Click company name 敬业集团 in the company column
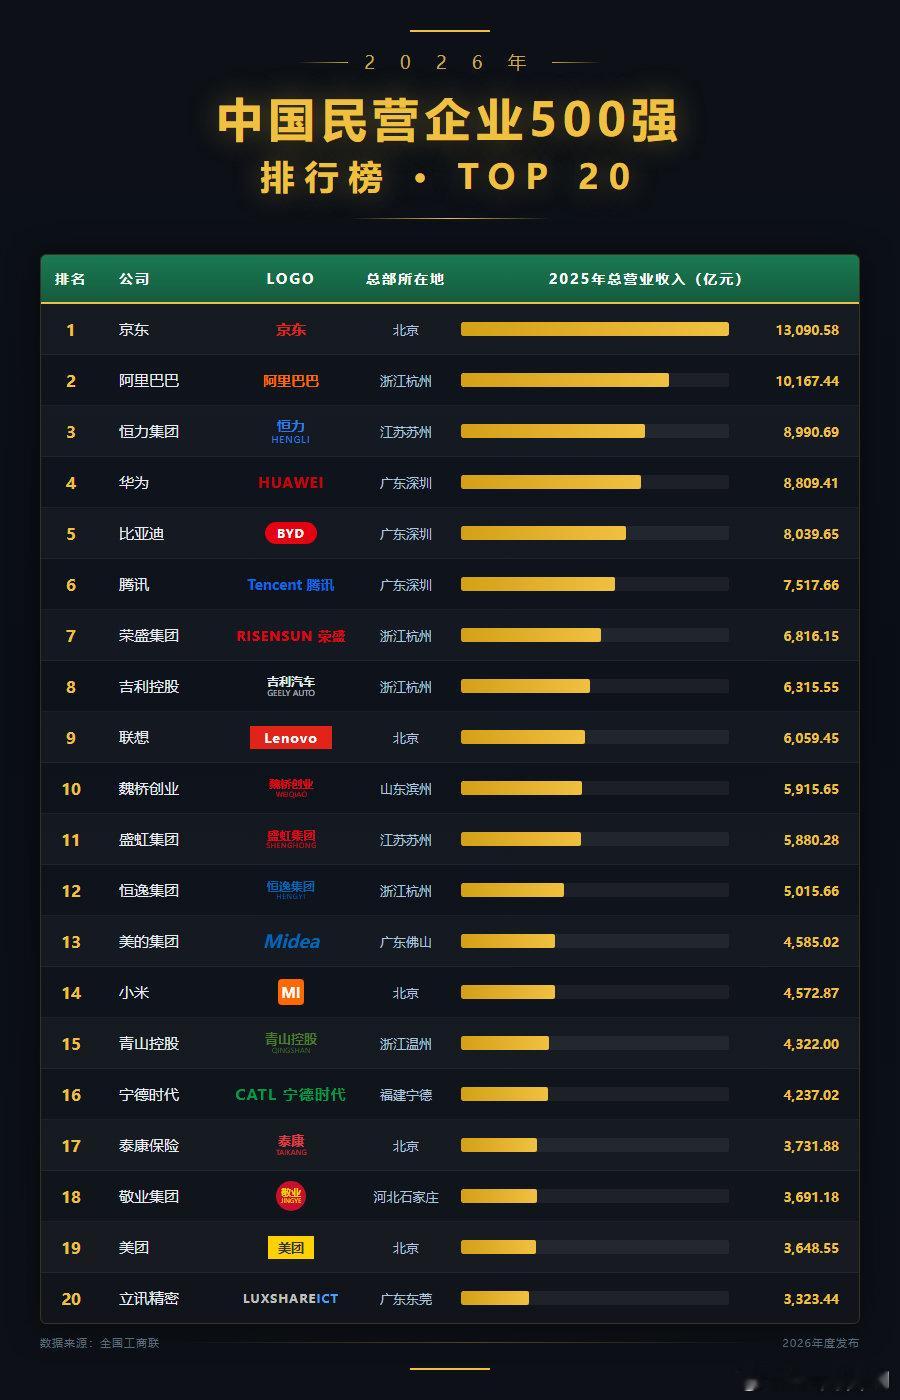The image size is (900, 1400). coord(149,1196)
